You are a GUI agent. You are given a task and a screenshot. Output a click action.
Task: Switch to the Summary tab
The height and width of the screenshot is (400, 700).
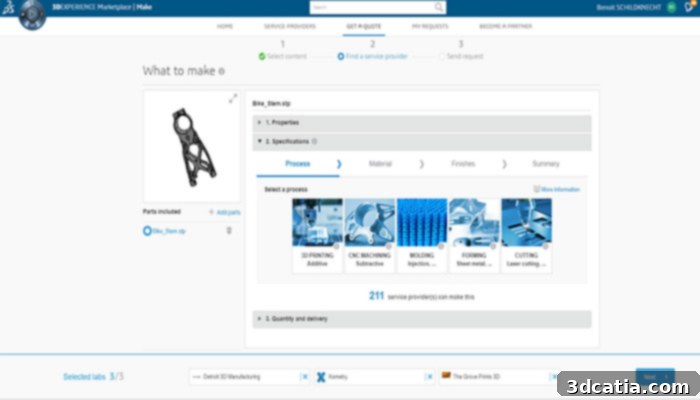point(546,164)
